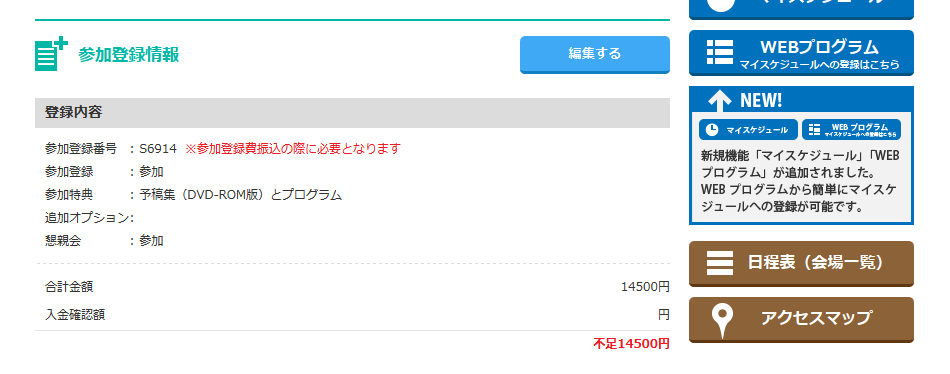Click the map pin icon on アクセスマップ
This screenshot has height=374, width=950.
722,319
